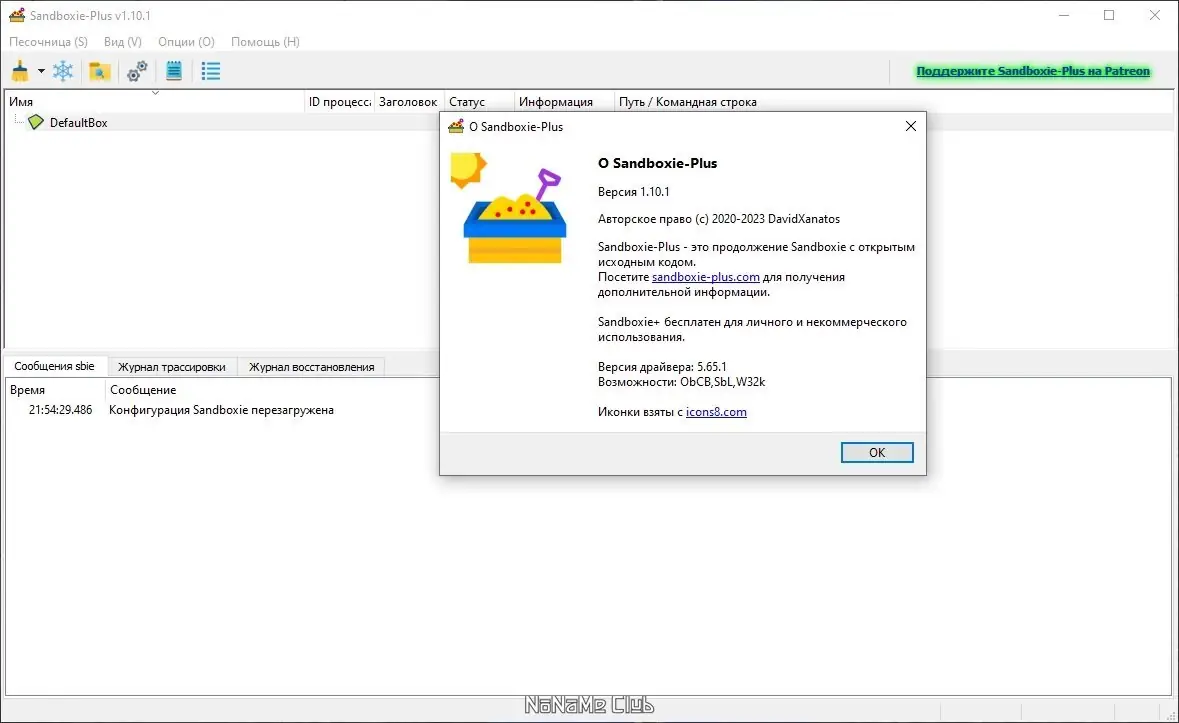Click the Cleanup broom toolbar icon
1179x723 pixels.
[x=20, y=71]
